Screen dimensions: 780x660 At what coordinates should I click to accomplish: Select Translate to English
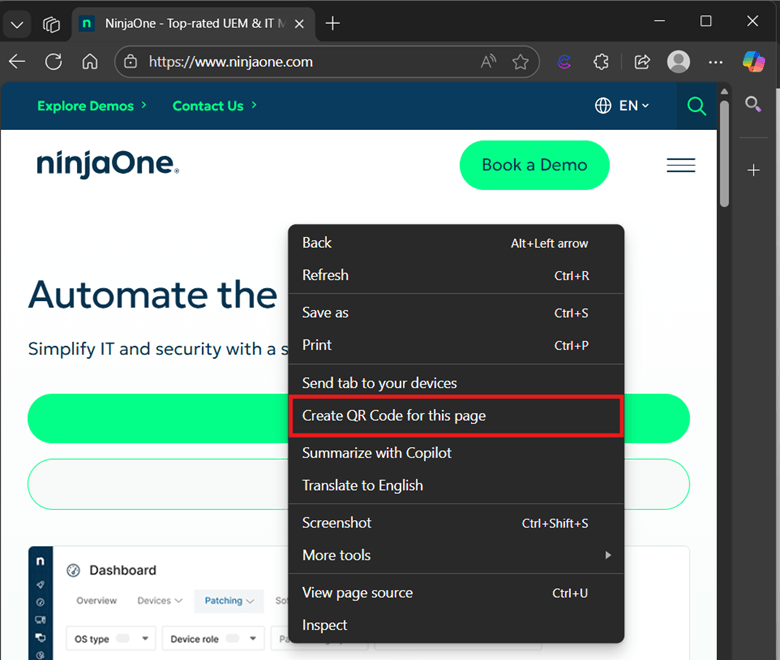456,485
